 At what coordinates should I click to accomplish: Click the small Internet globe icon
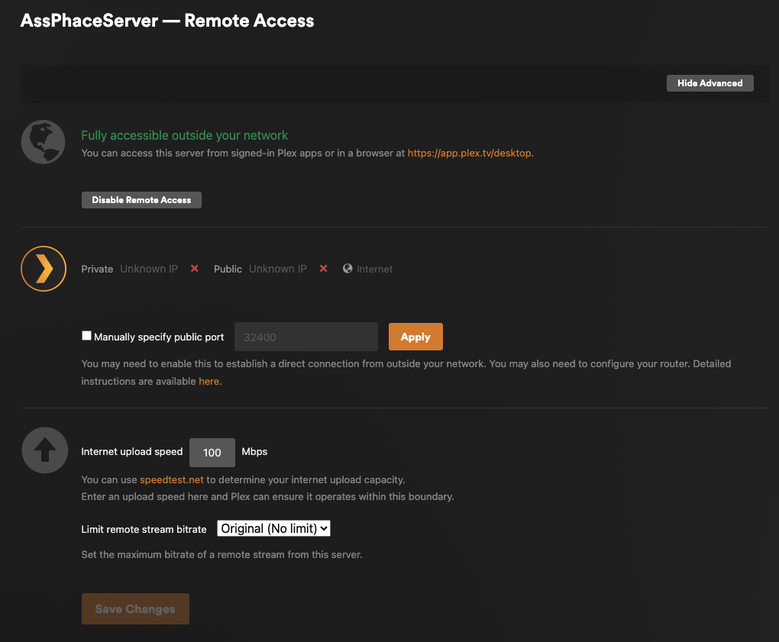(348, 269)
